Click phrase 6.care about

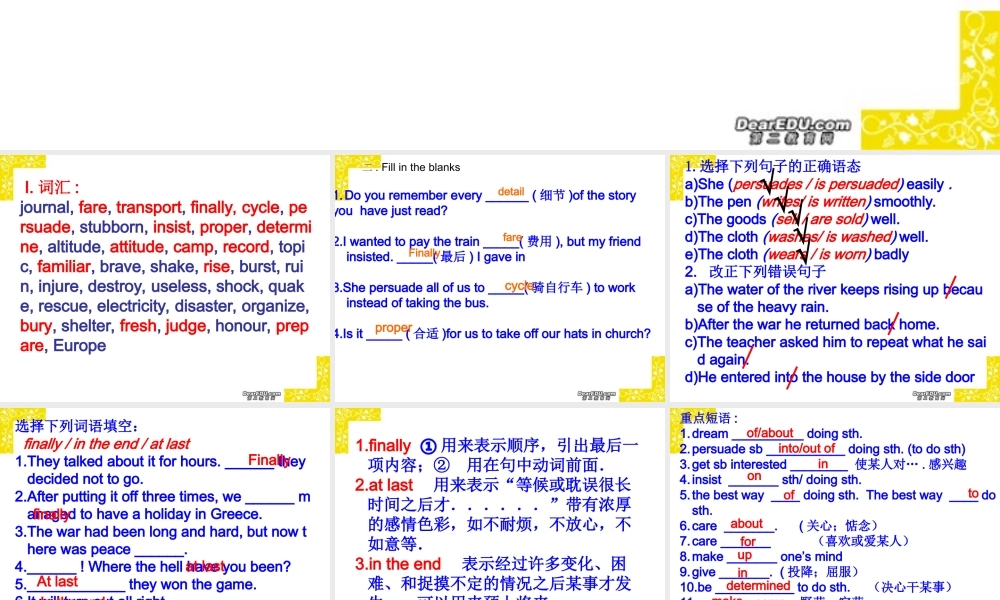click(778, 525)
